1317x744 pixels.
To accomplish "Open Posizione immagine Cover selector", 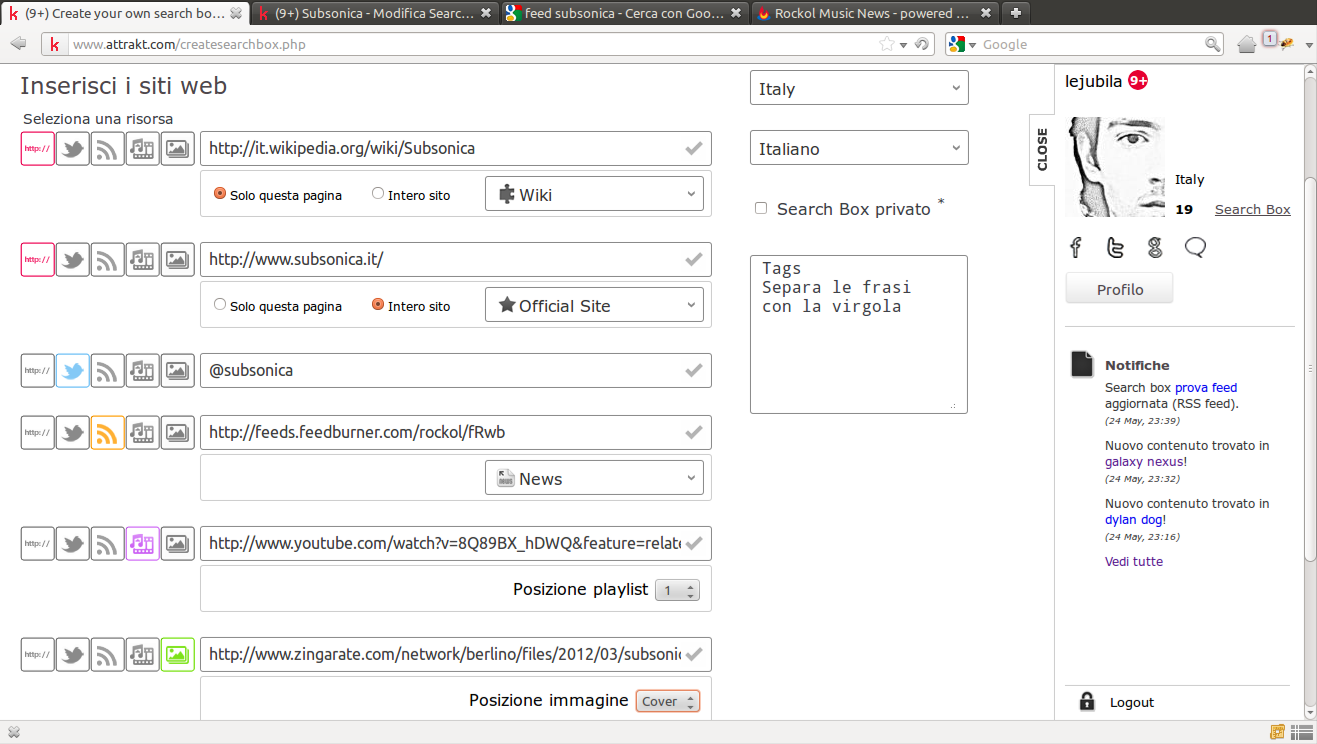I will pyautogui.click(x=667, y=701).
